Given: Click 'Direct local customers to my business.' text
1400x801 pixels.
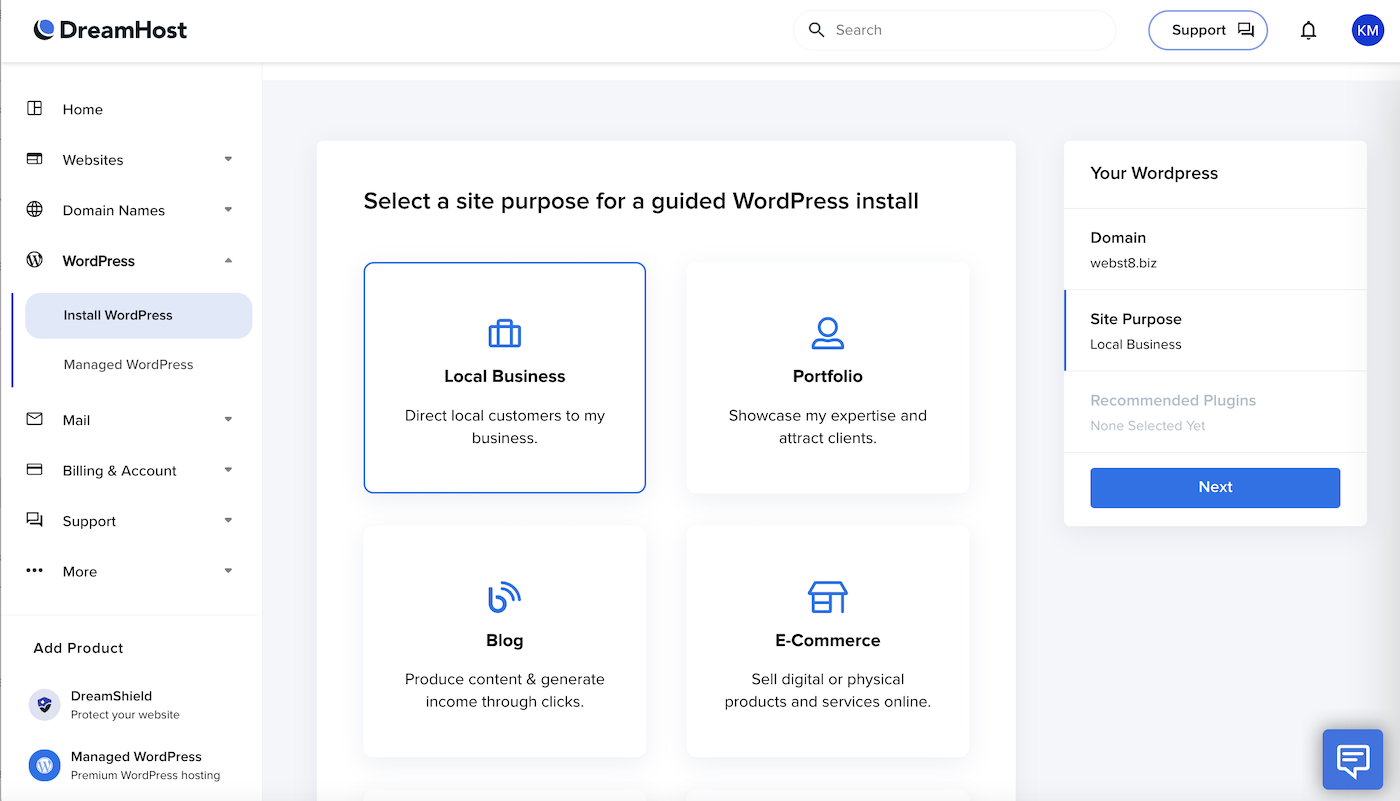Looking at the screenshot, I should tap(504, 427).
